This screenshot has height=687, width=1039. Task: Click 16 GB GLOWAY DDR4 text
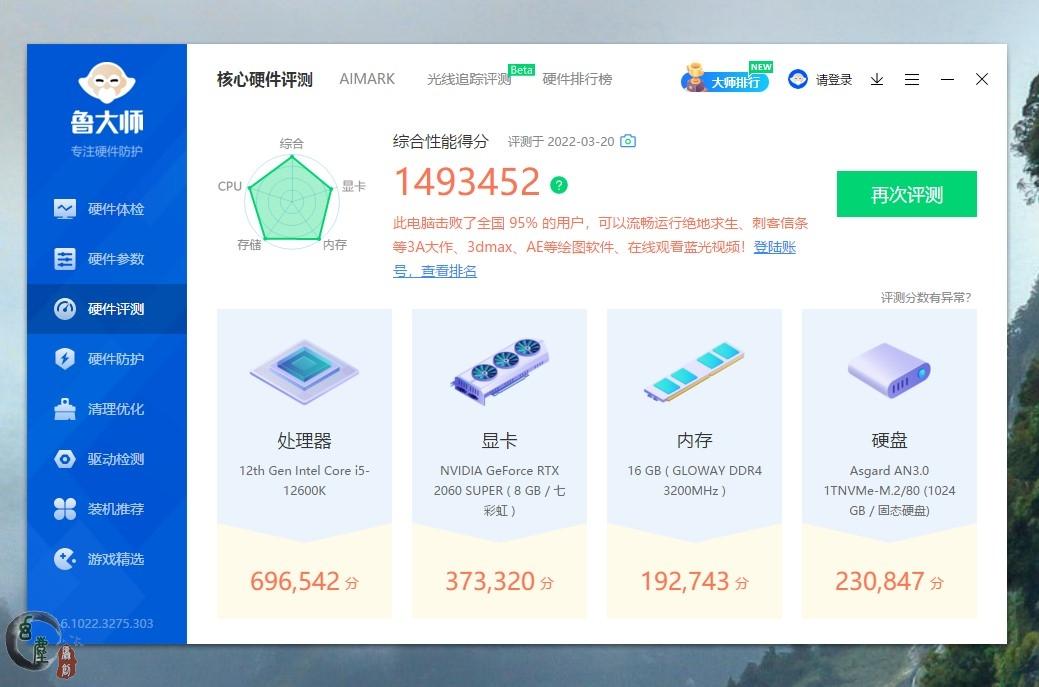click(694, 480)
